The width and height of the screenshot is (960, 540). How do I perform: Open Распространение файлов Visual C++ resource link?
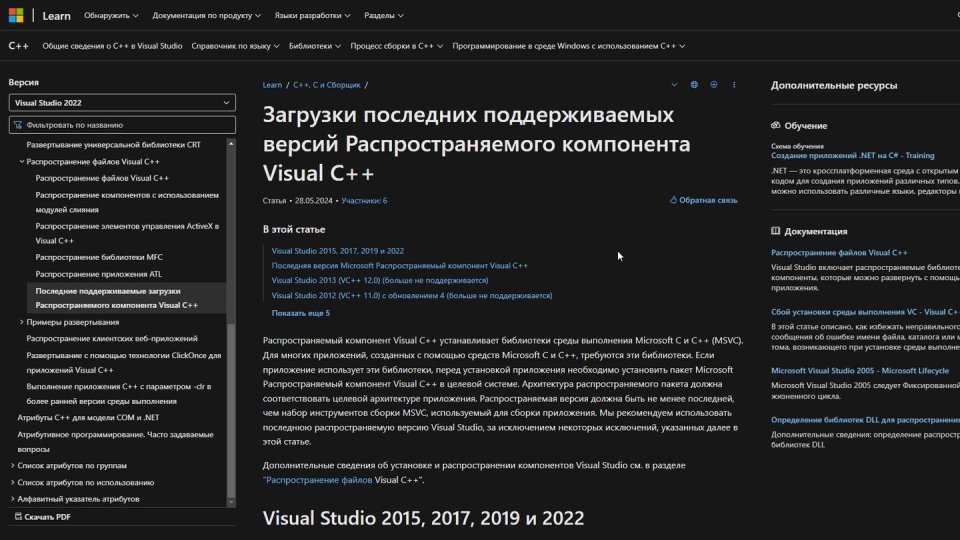[x=839, y=252]
